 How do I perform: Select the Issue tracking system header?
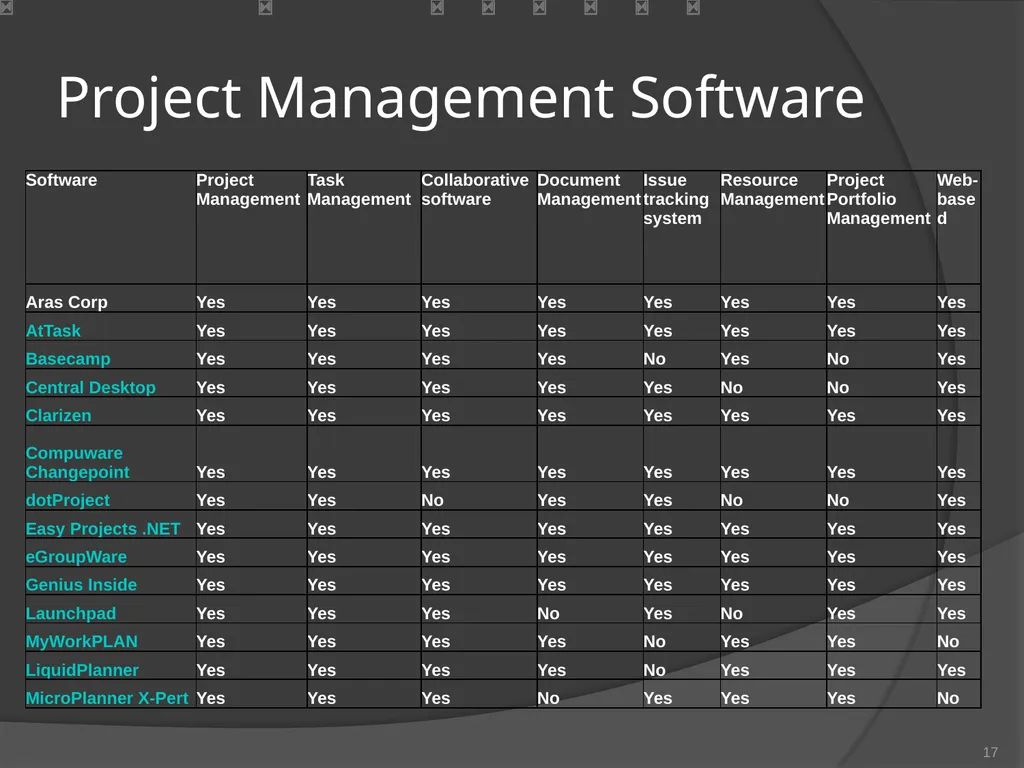pyautogui.click(x=682, y=227)
